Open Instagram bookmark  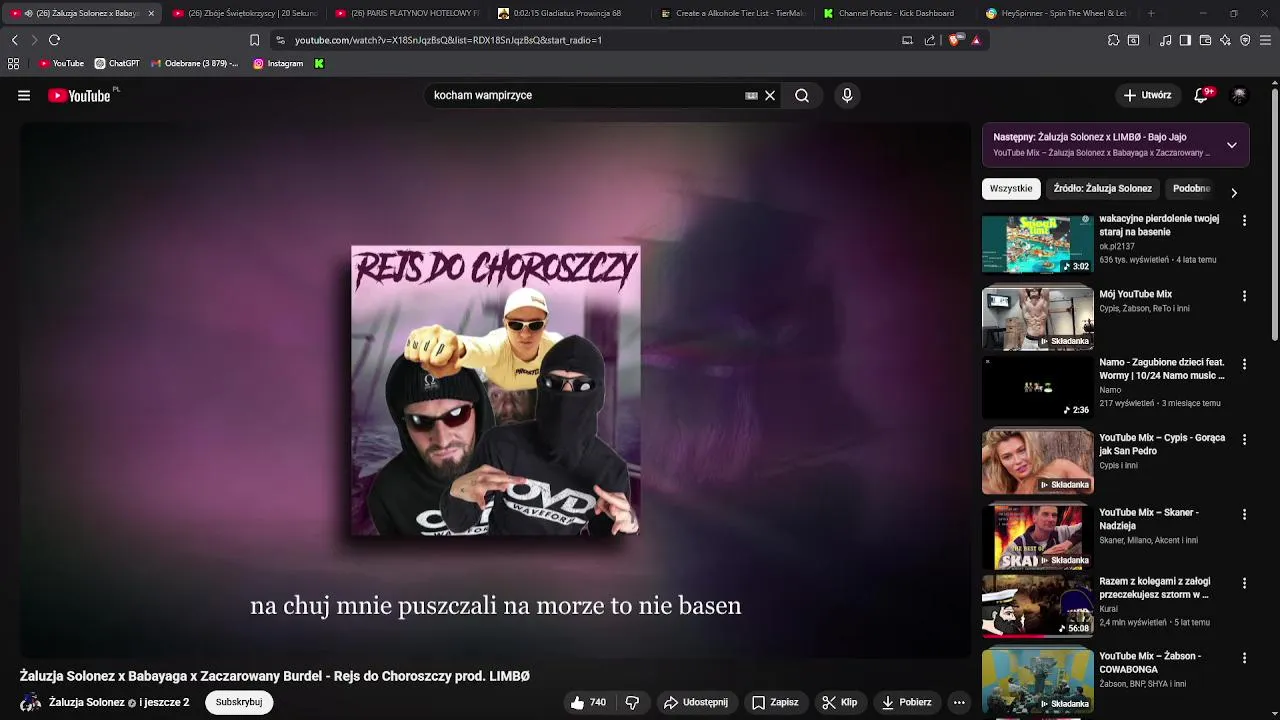coord(278,64)
